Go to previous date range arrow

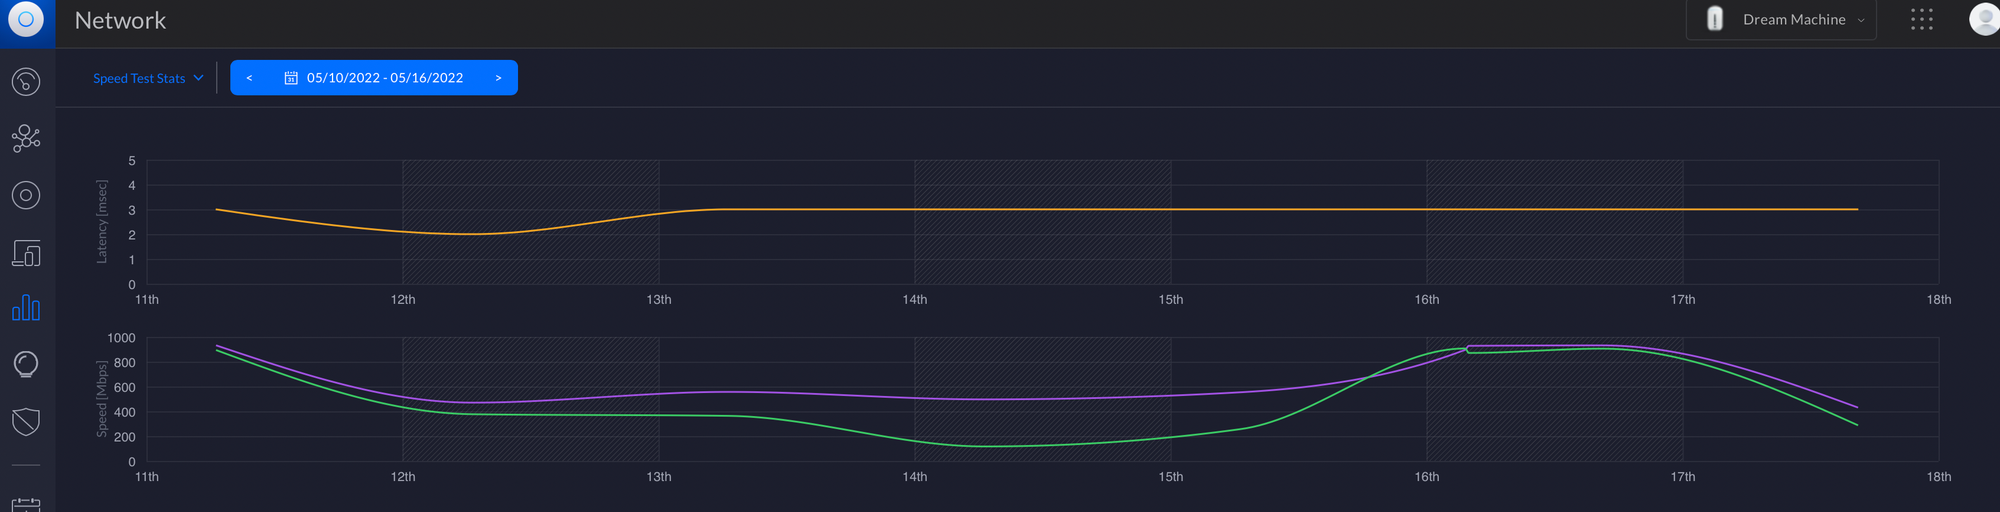(x=249, y=78)
